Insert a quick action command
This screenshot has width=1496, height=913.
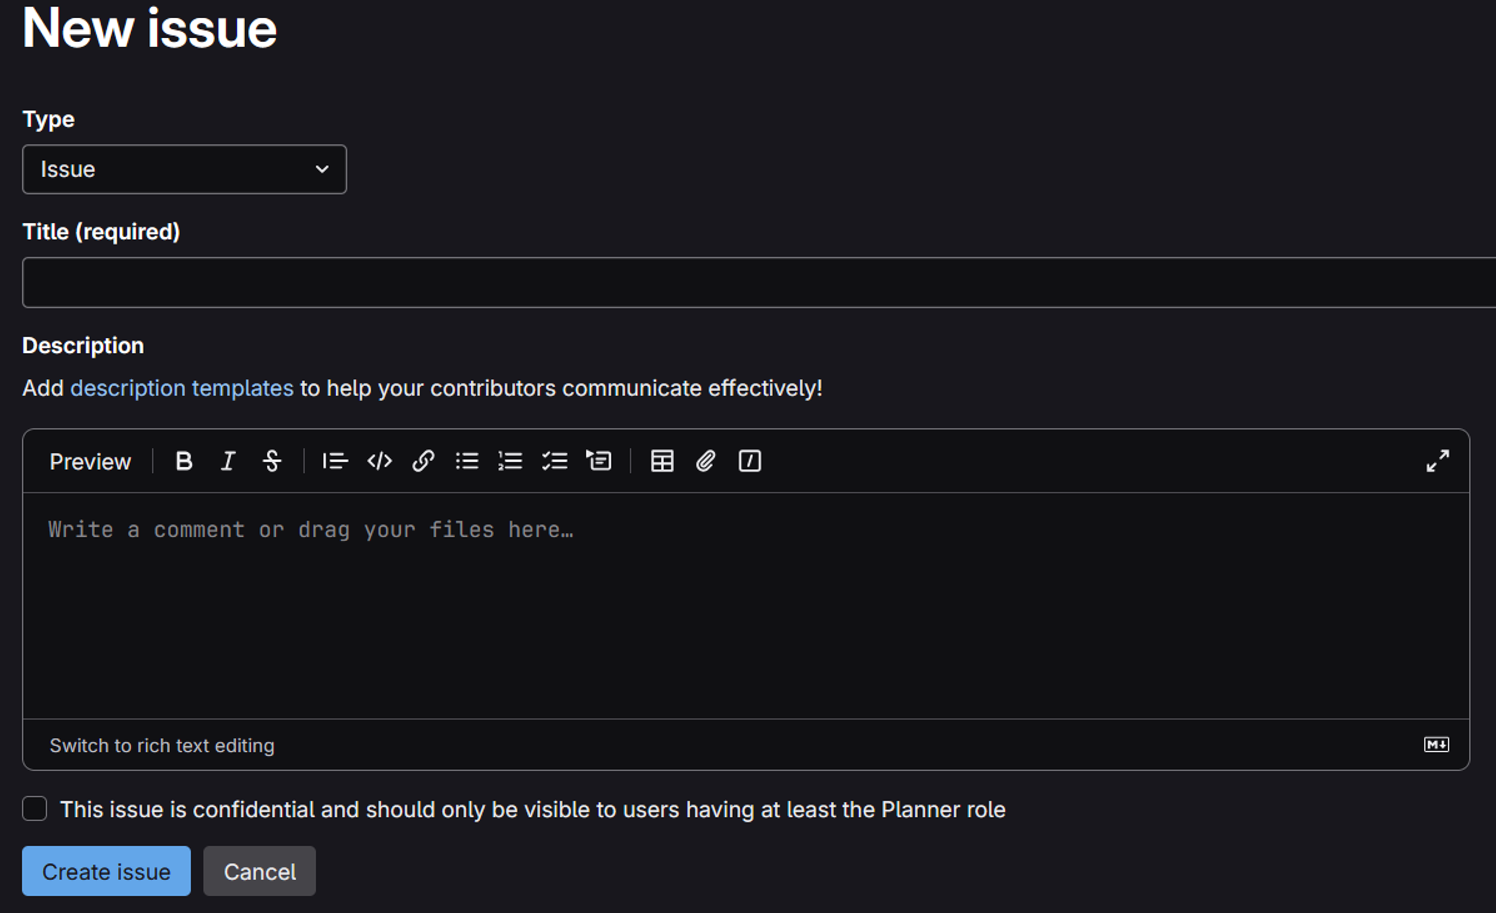(750, 461)
